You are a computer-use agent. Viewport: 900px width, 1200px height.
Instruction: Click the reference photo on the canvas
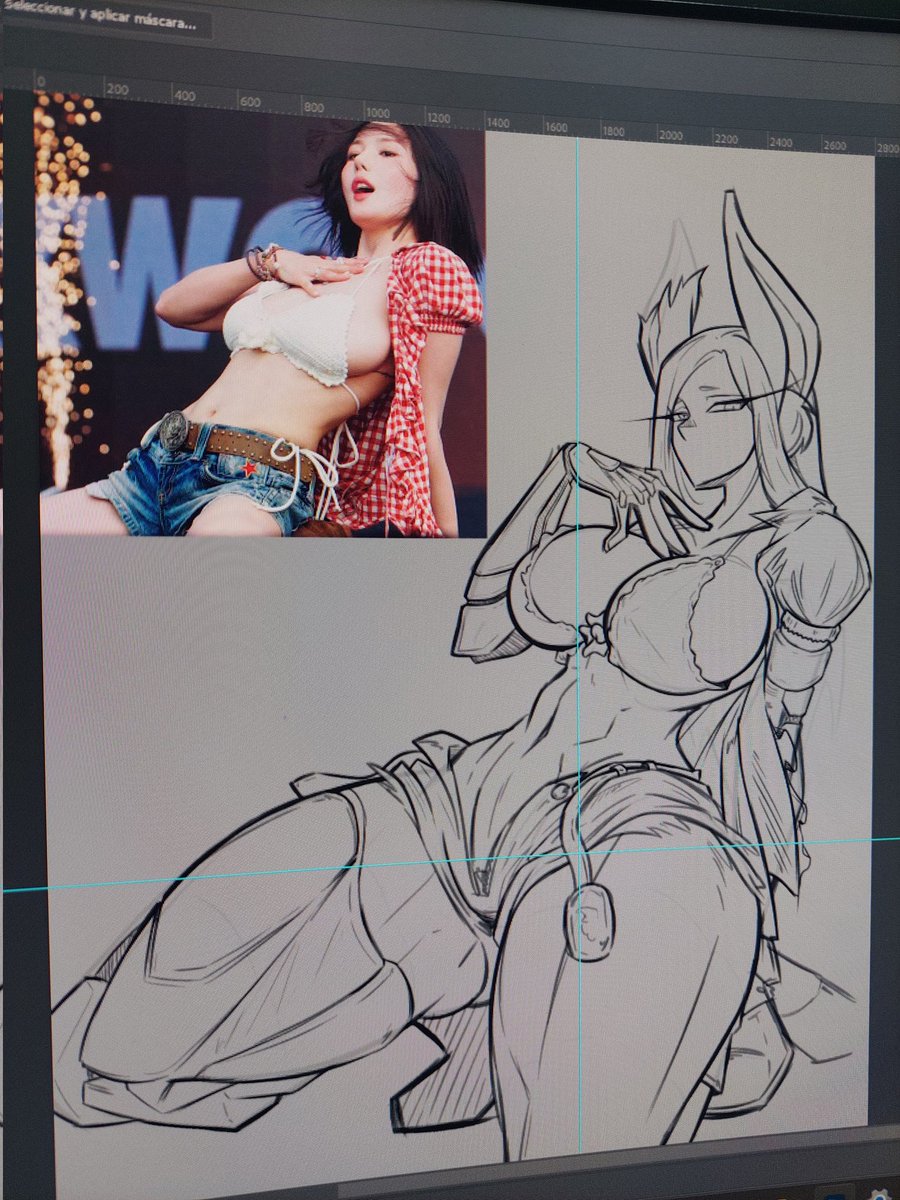[x=263, y=316]
